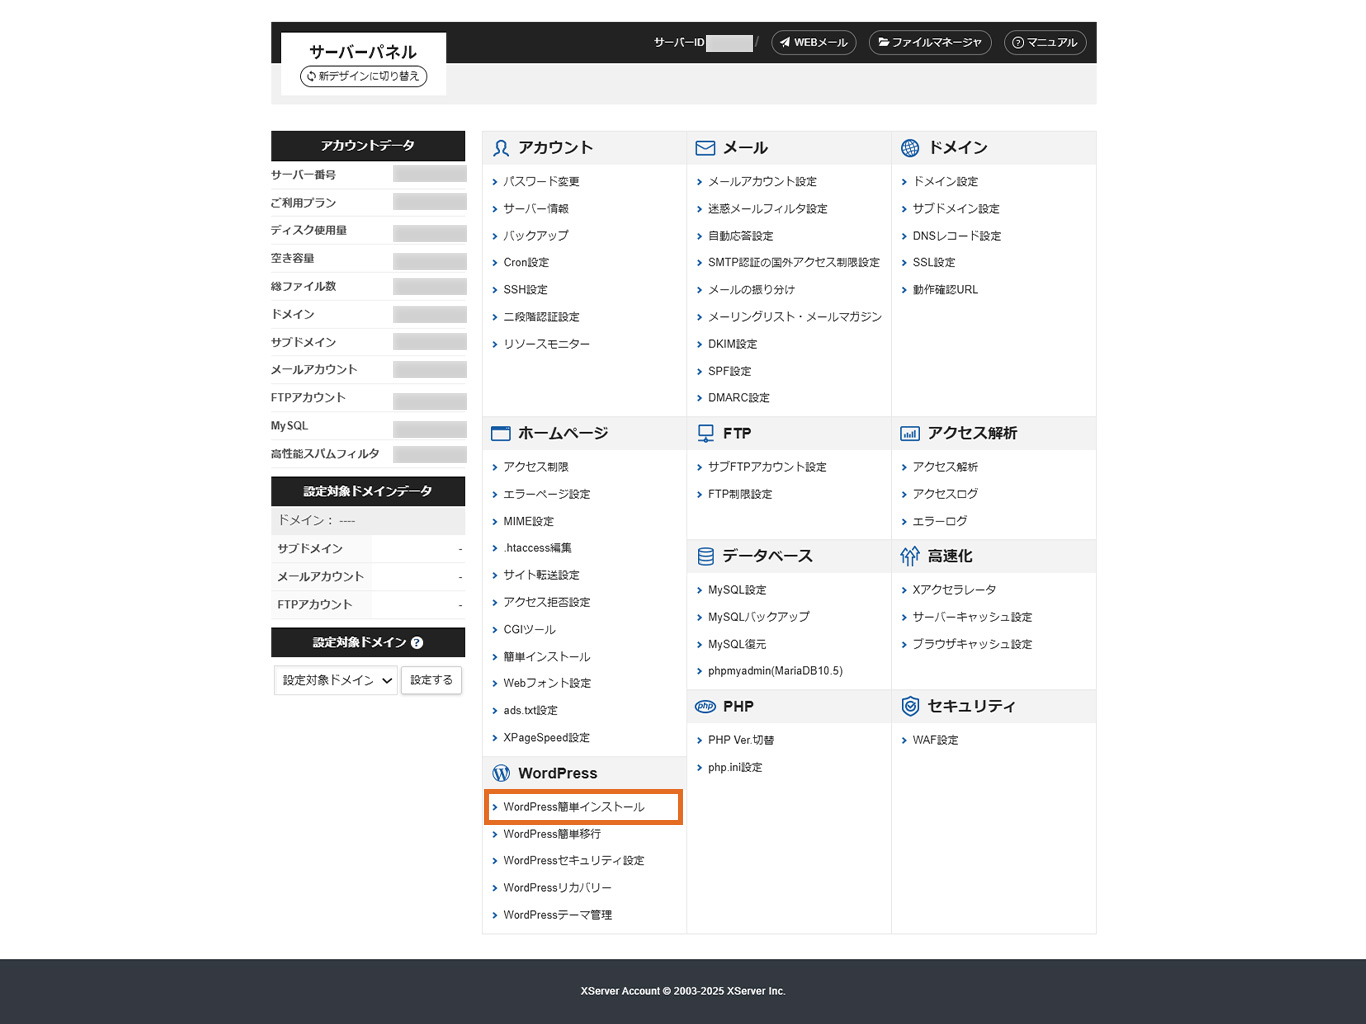Click the サーバーパネル title logo

[363, 52]
